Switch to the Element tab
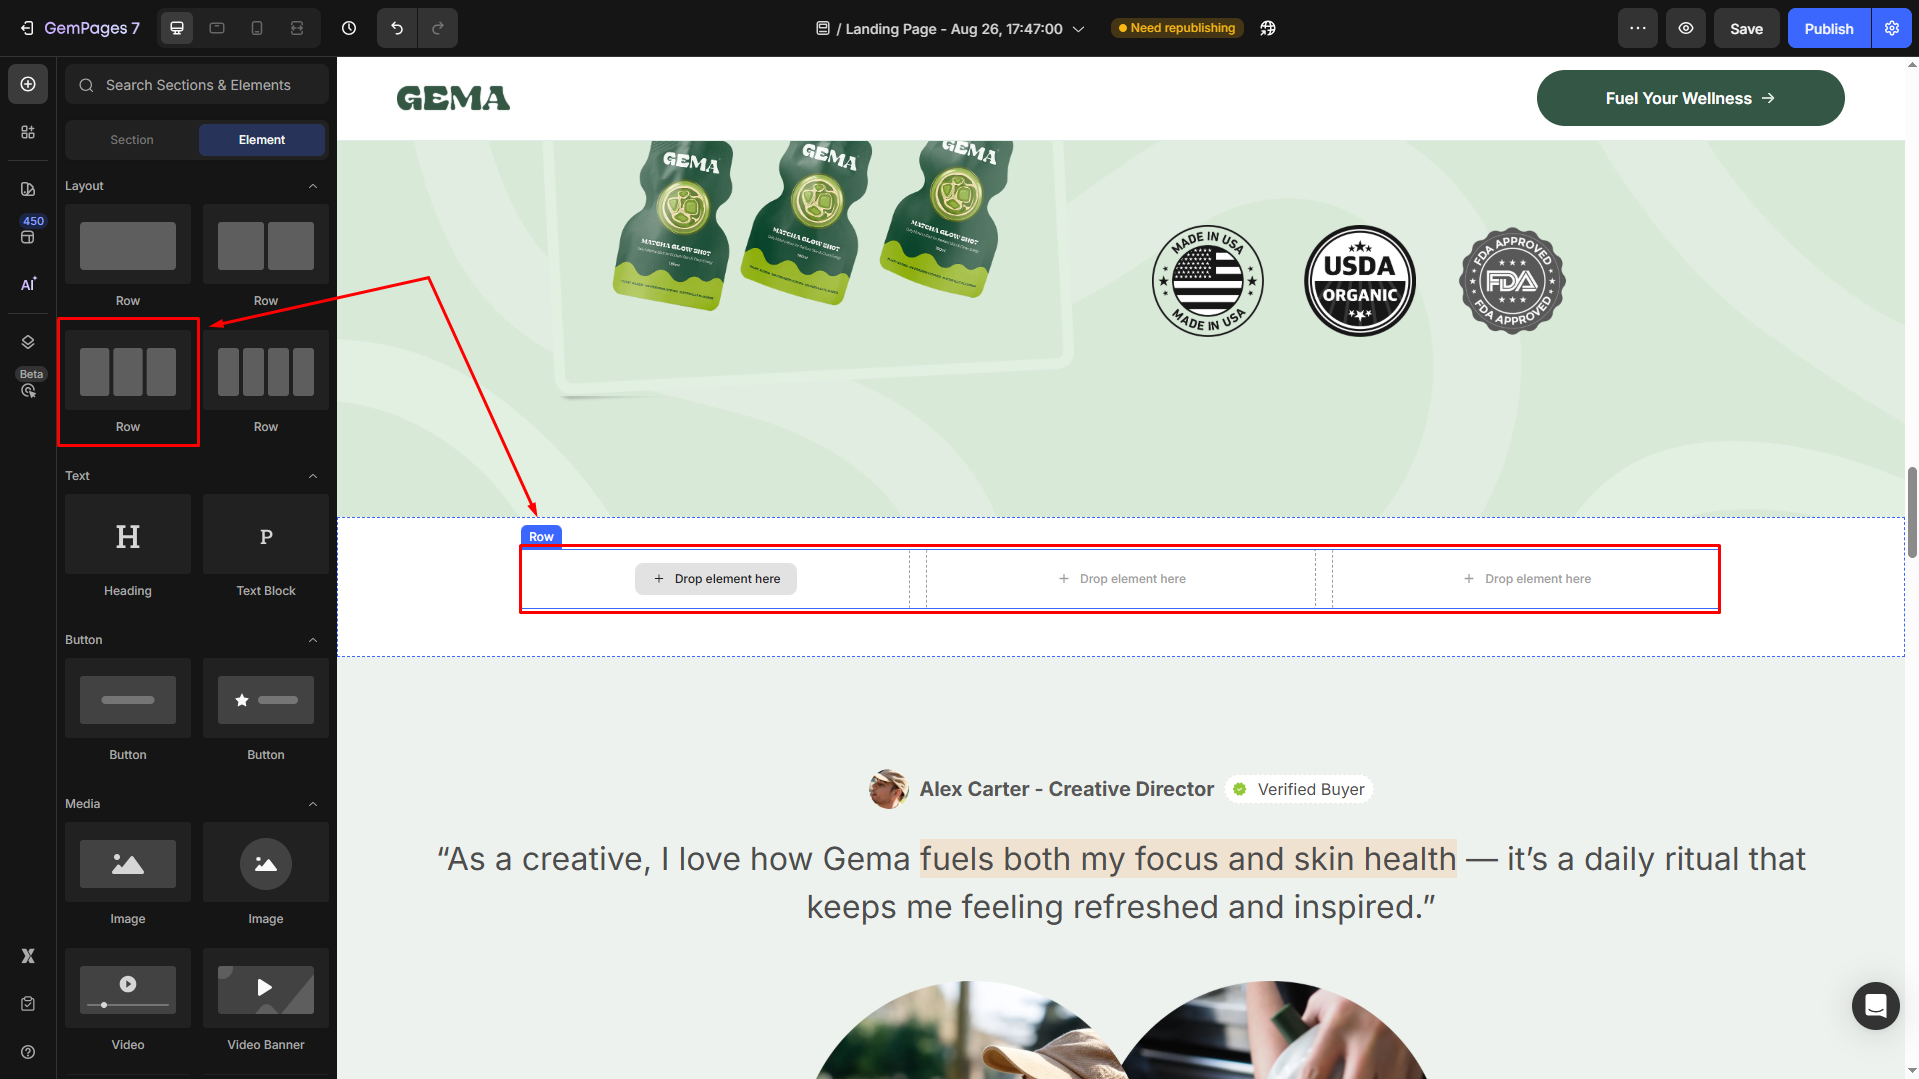 coord(262,140)
